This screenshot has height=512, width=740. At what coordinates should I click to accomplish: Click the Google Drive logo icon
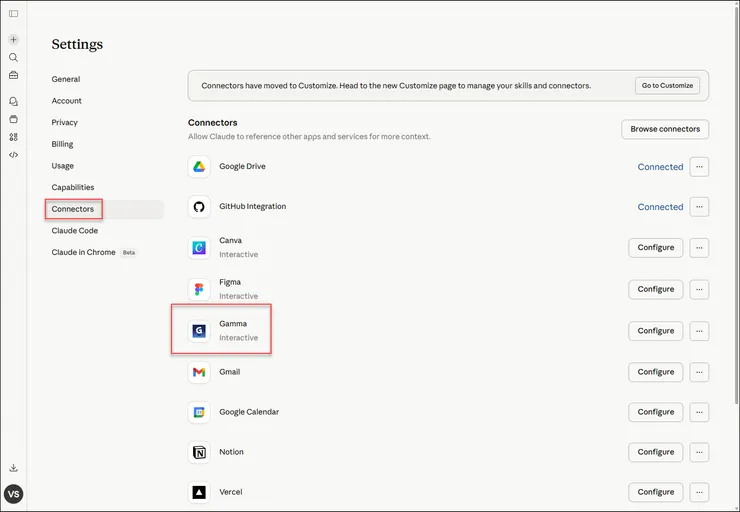pos(199,167)
